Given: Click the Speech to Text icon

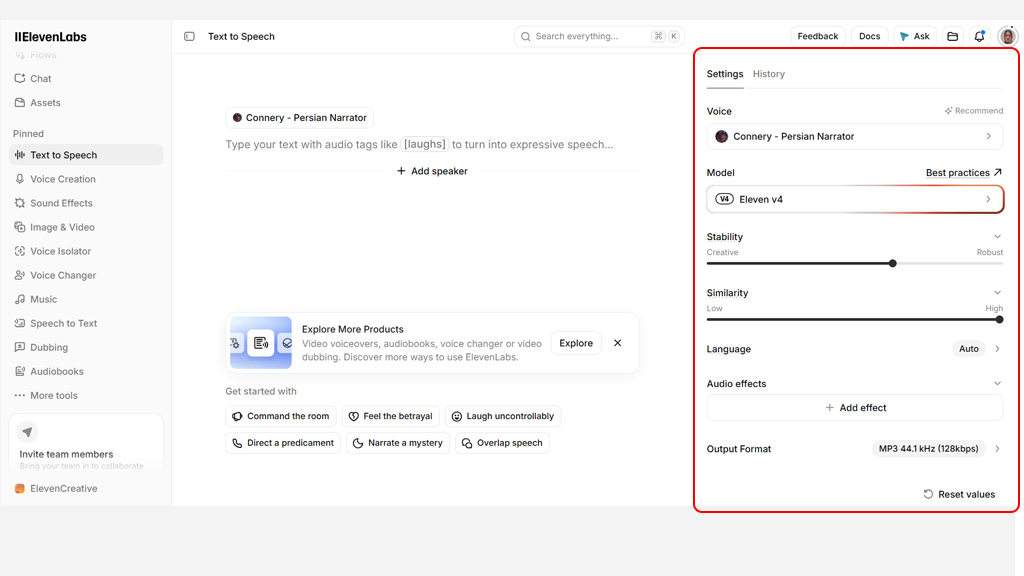Looking at the screenshot, I should click(20, 323).
